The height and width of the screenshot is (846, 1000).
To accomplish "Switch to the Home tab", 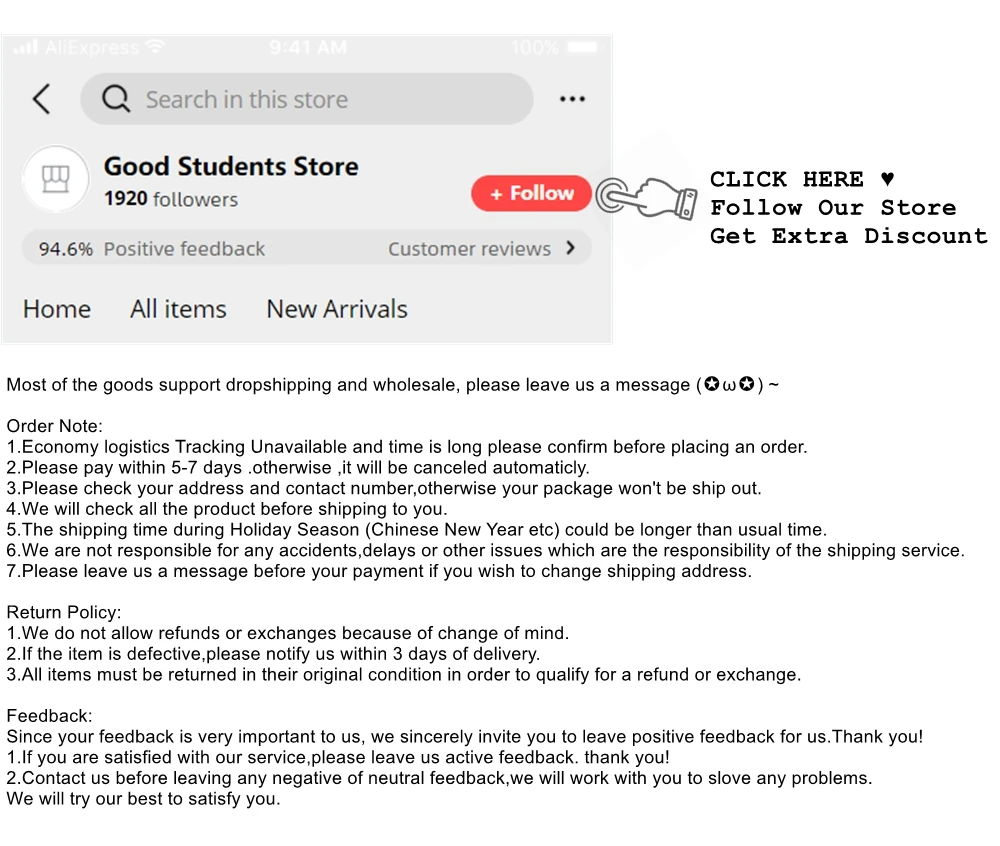I will click(57, 309).
